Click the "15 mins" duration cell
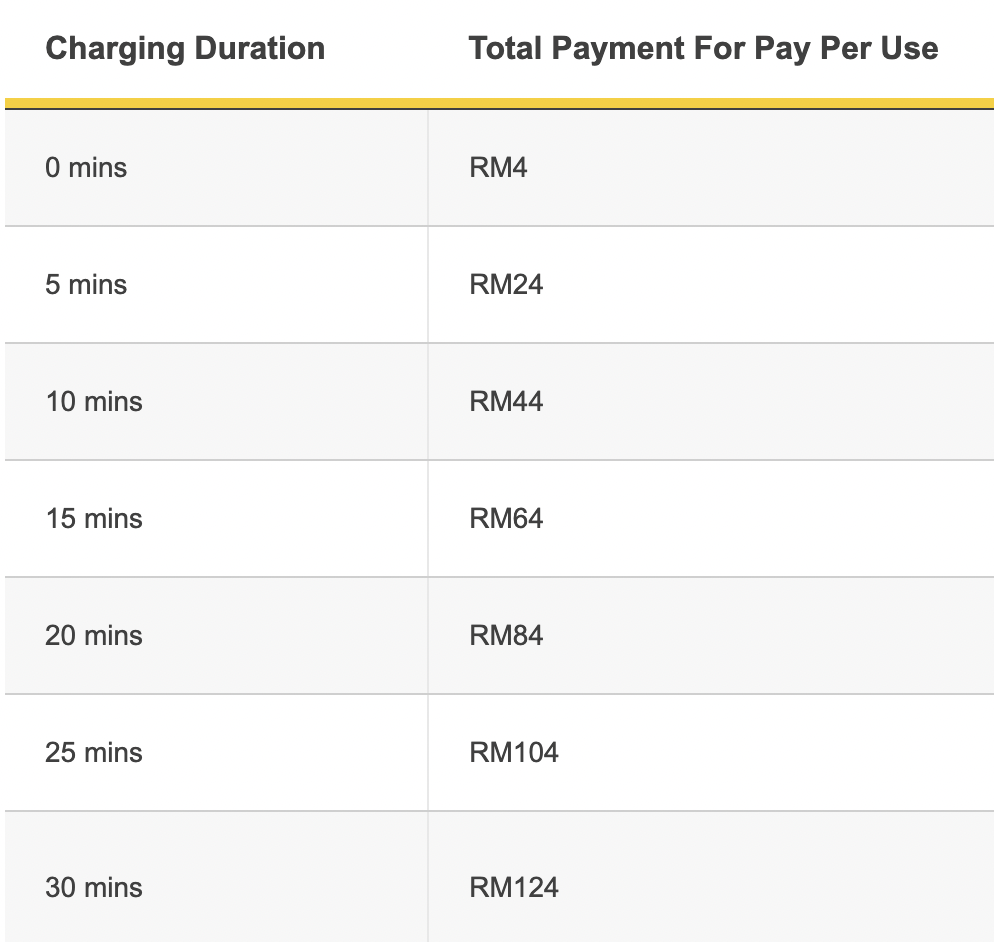 94,519
